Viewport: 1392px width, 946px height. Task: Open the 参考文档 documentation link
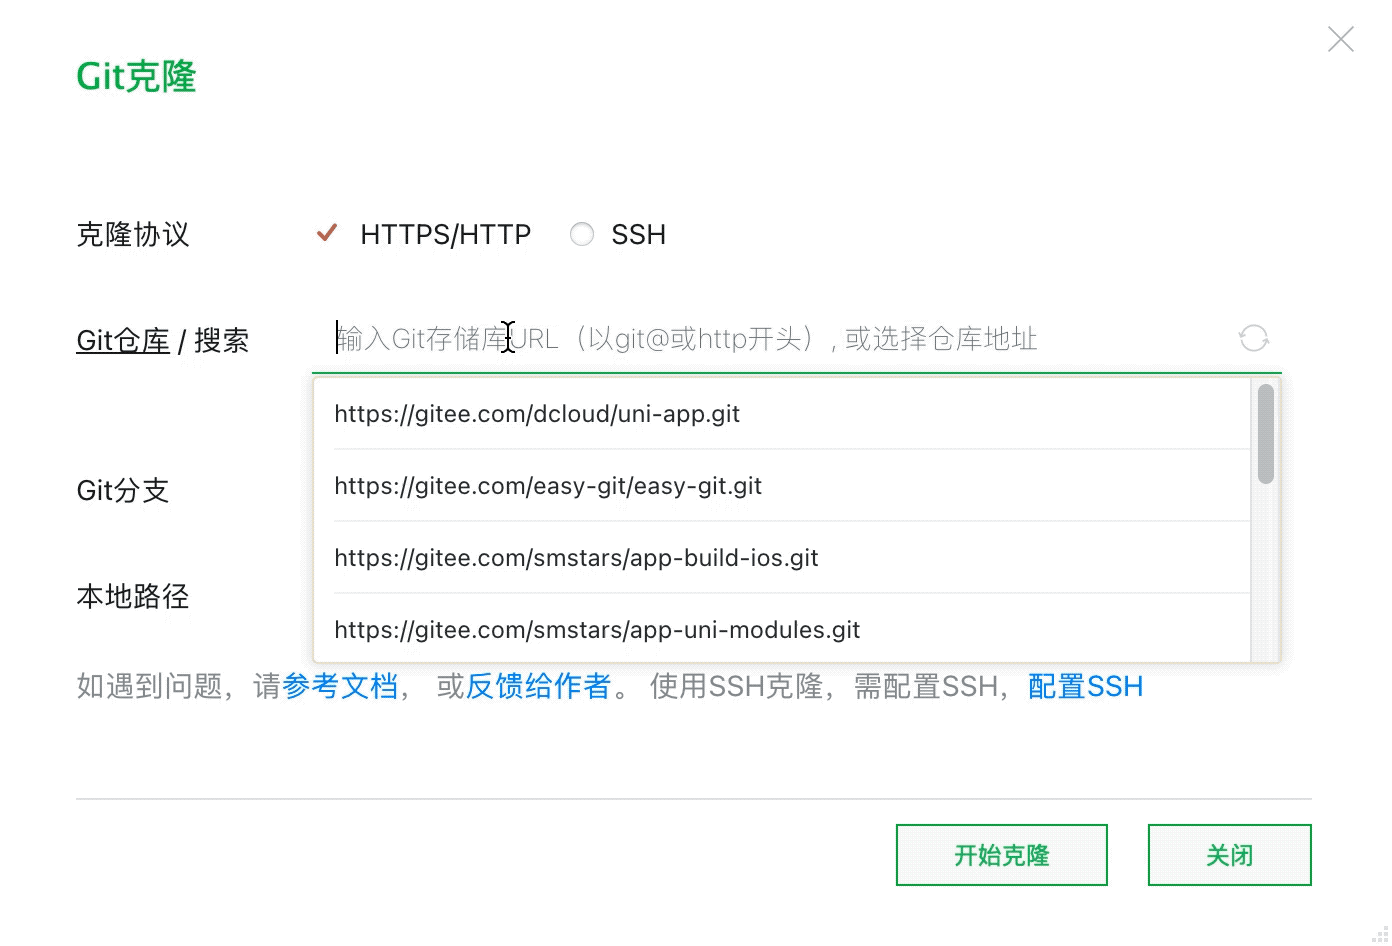pos(340,686)
